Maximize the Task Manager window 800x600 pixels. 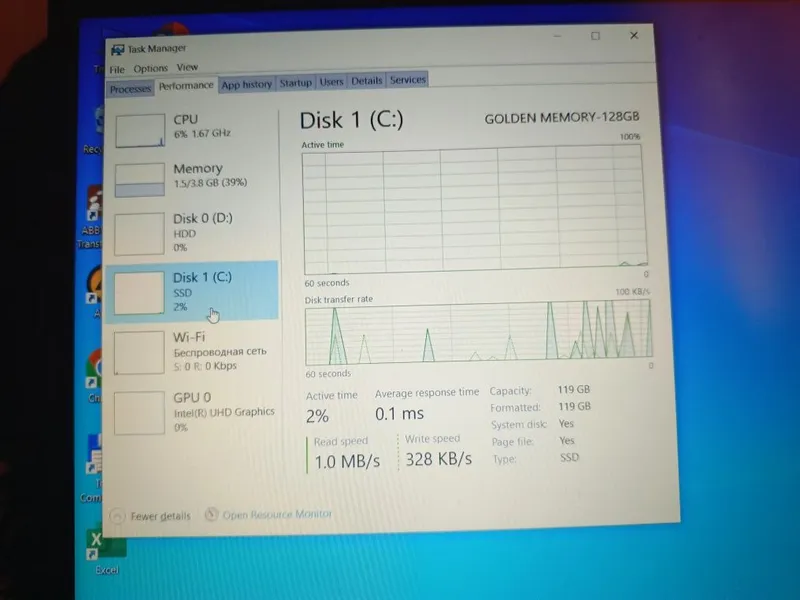click(595, 36)
